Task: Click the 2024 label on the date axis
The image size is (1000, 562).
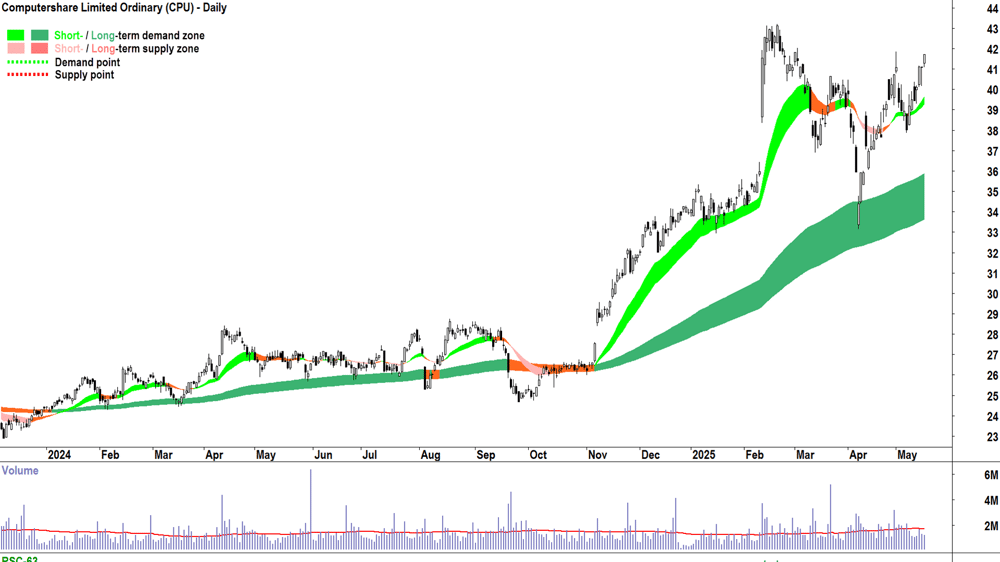Action: tap(59, 455)
